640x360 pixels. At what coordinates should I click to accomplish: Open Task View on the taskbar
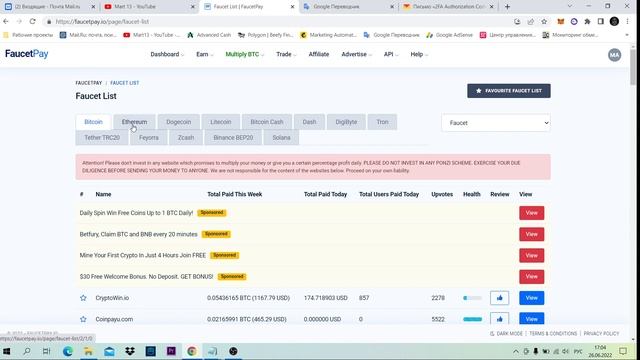pos(47,351)
